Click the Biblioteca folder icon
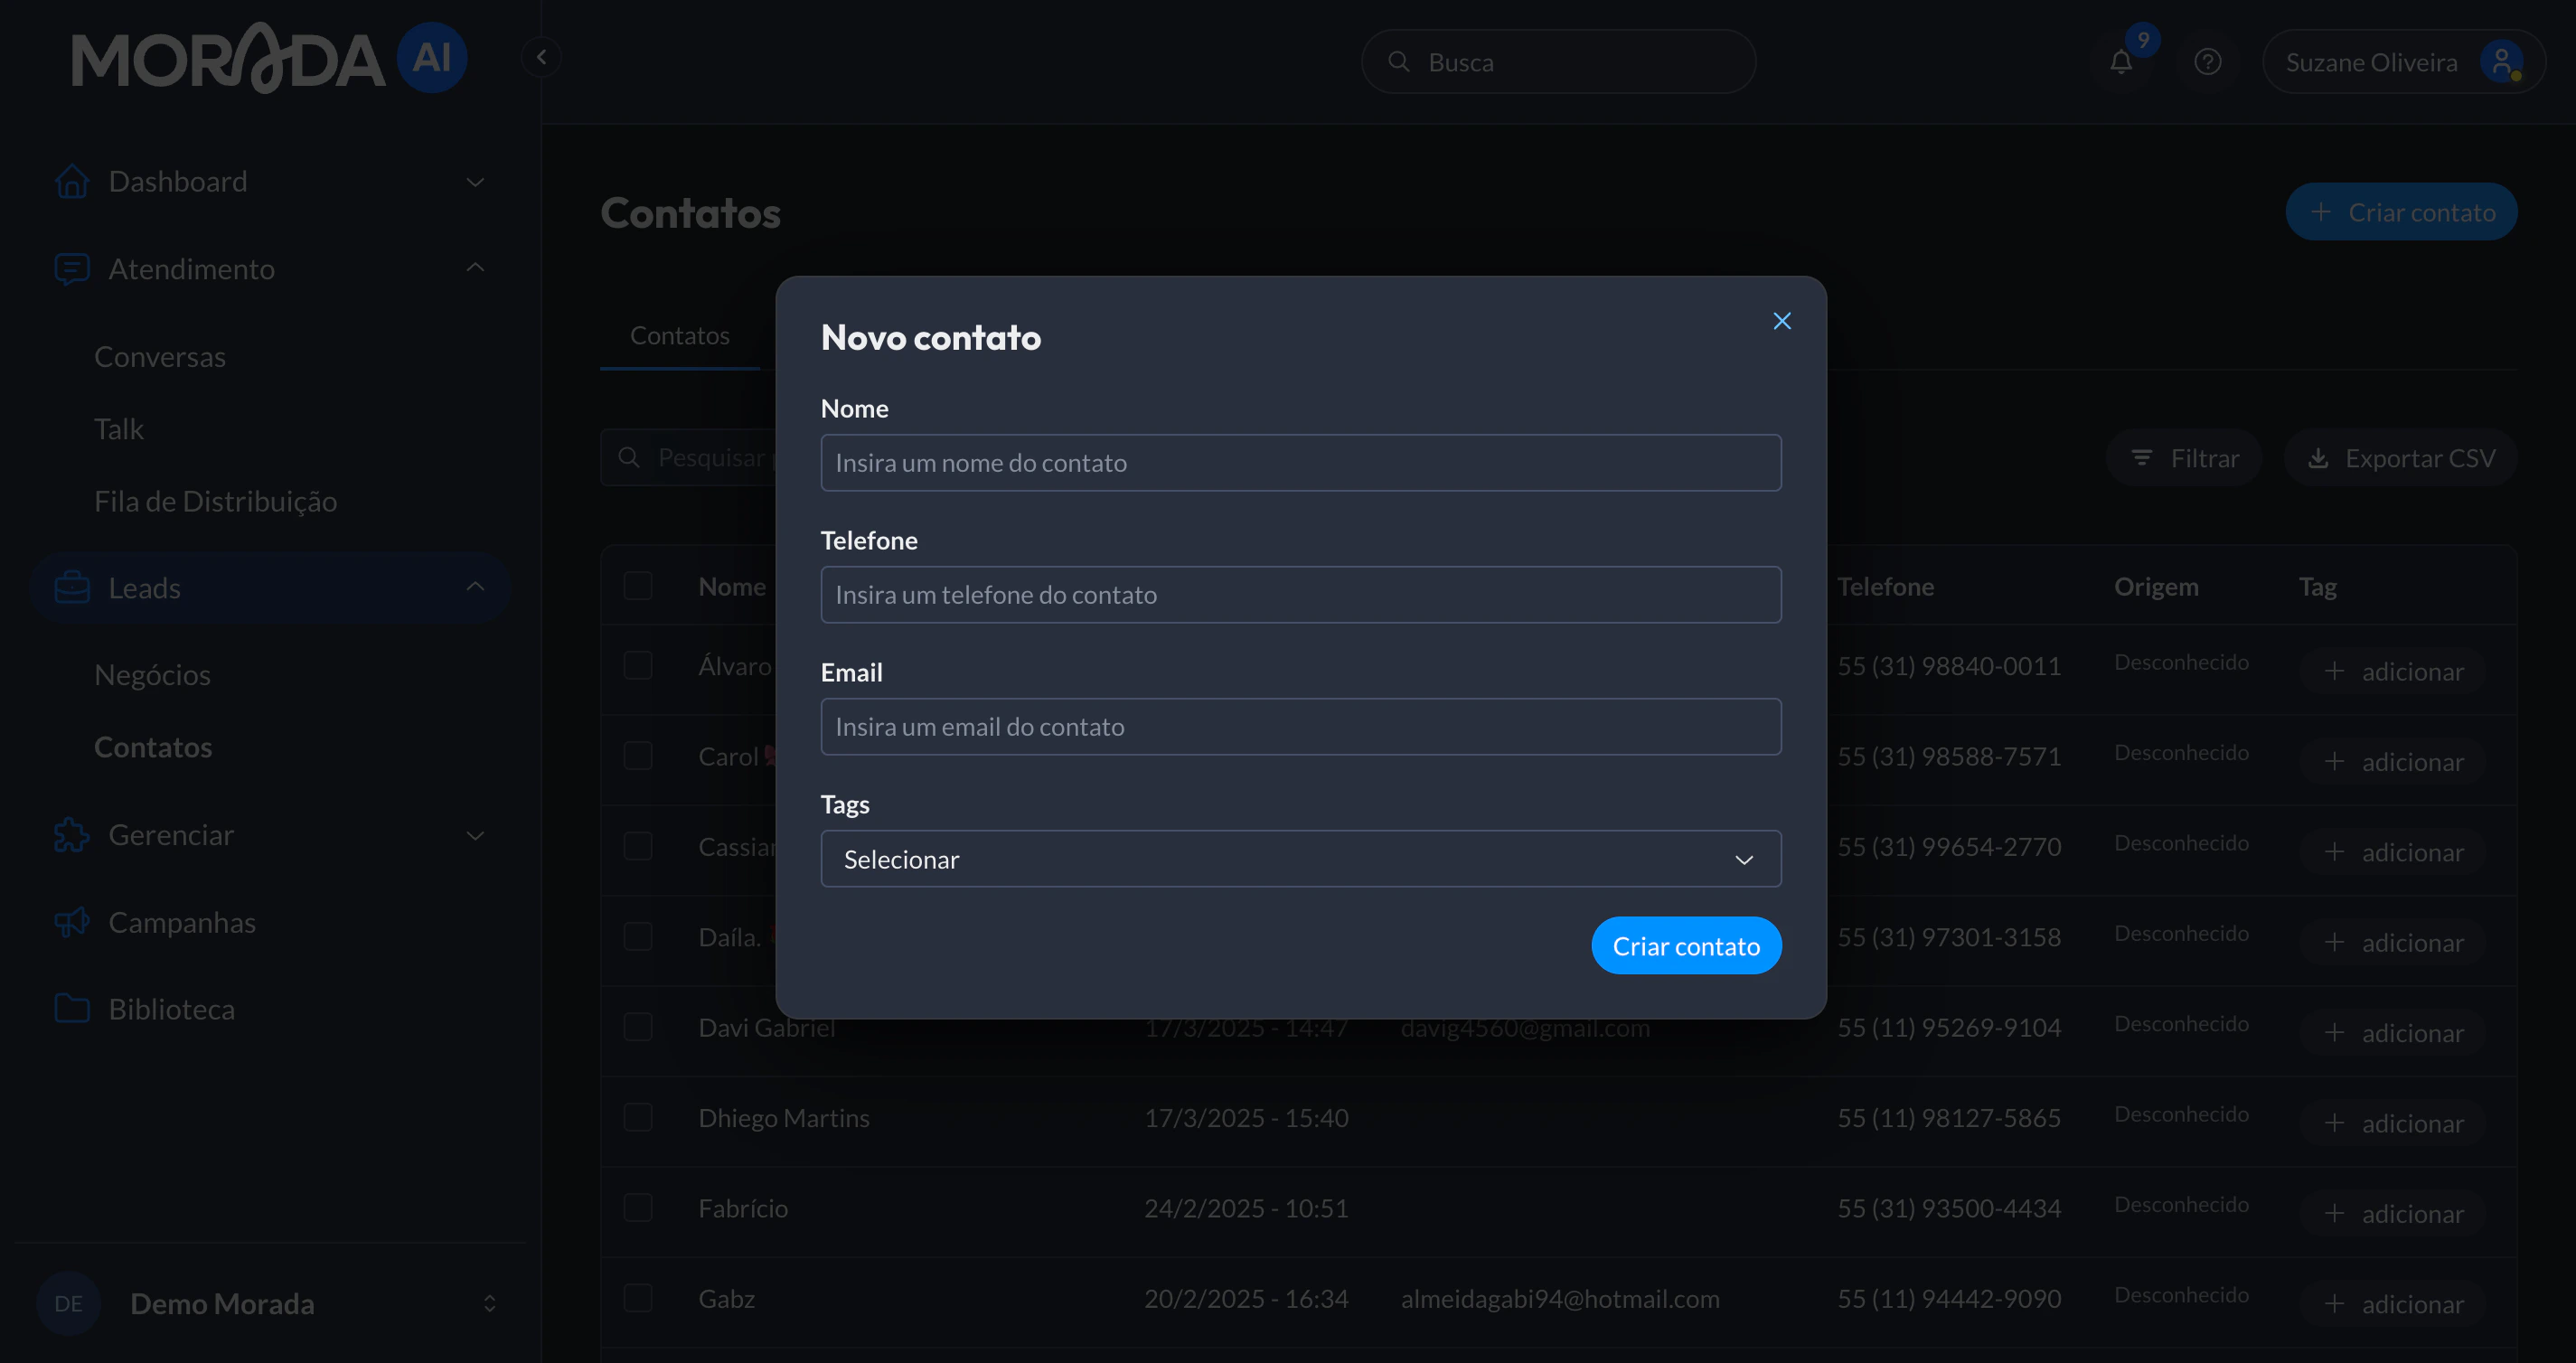2576x1363 pixels. click(71, 1009)
